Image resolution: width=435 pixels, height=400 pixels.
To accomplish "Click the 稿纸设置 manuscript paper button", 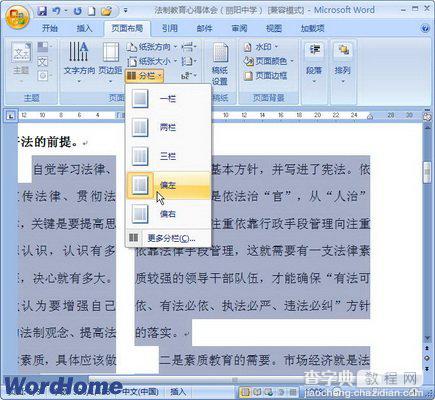I will (220, 64).
